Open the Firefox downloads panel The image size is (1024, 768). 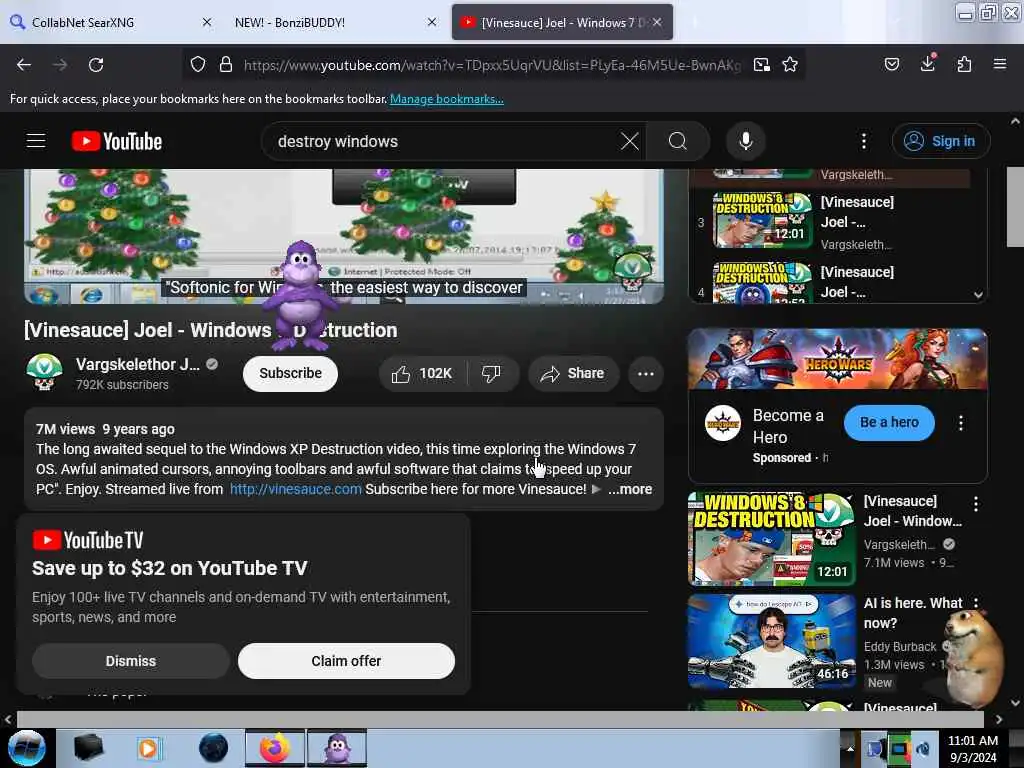coord(928,63)
